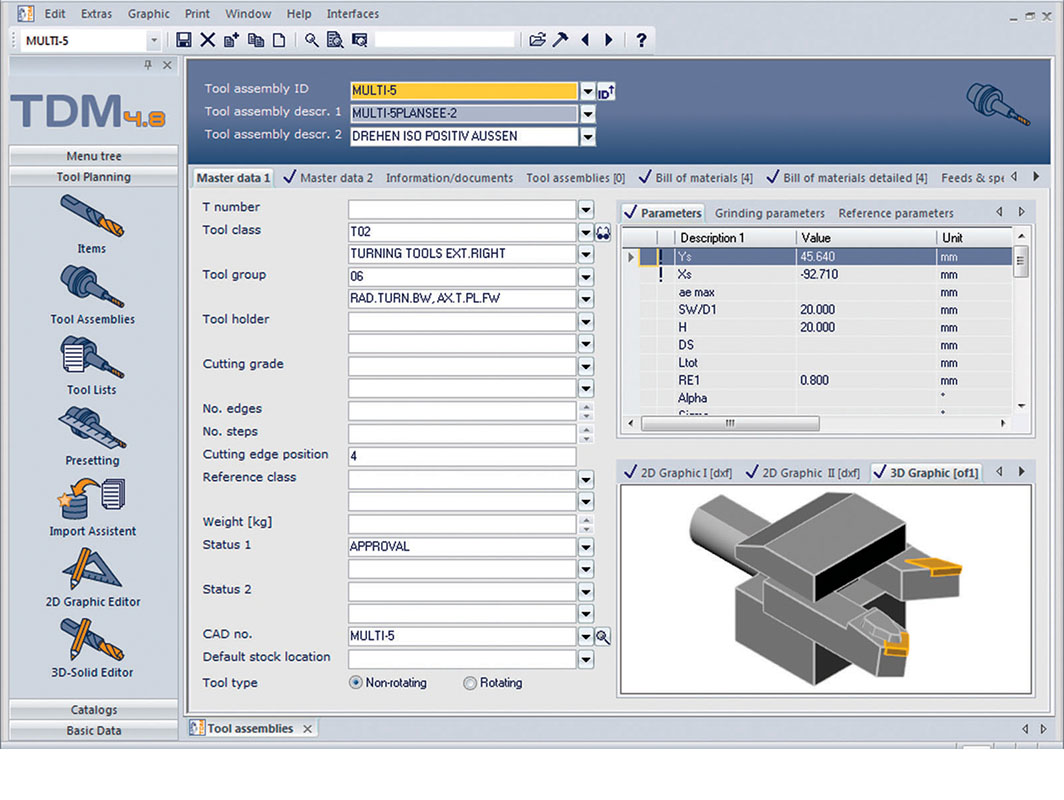Open the Tool Assemblies sidebar module
Image resolution: width=1064 pixels, height=800 pixels.
92,295
